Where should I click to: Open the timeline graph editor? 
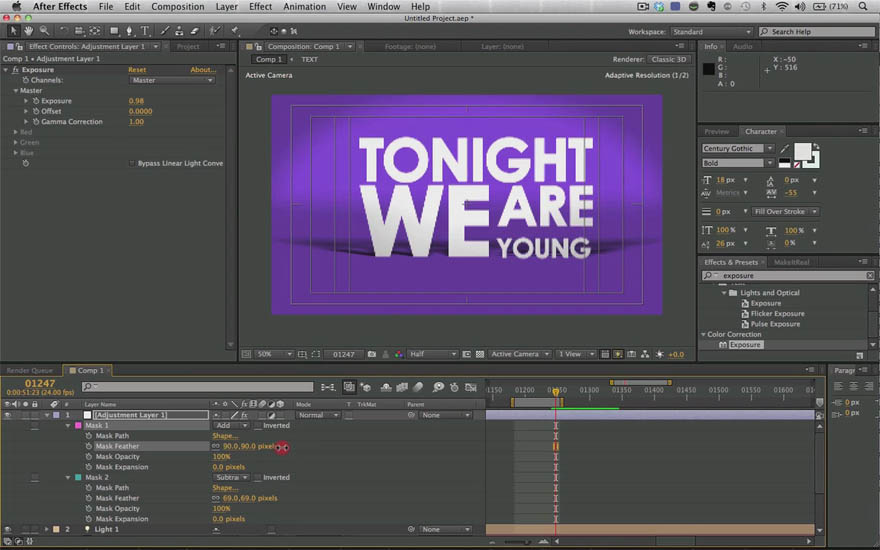(471, 387)
